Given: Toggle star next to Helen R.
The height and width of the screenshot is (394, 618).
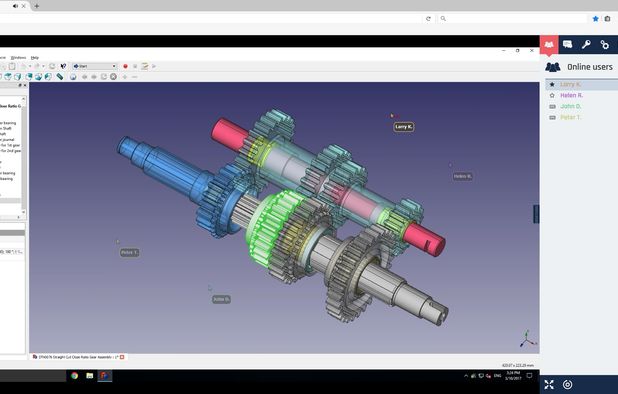Looking at the screenshot, I should [552, 95].
